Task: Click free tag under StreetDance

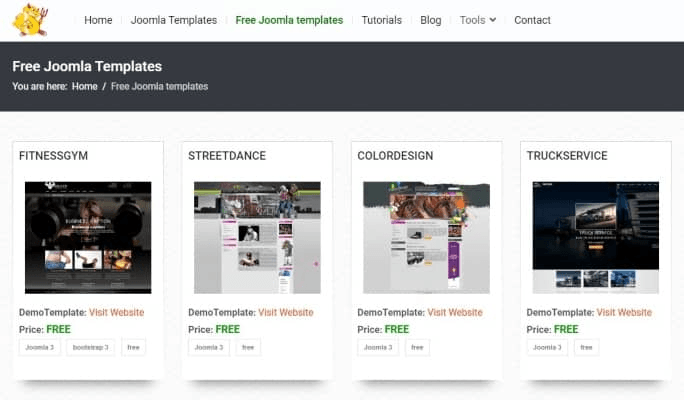Action: (x=248, y=347)
